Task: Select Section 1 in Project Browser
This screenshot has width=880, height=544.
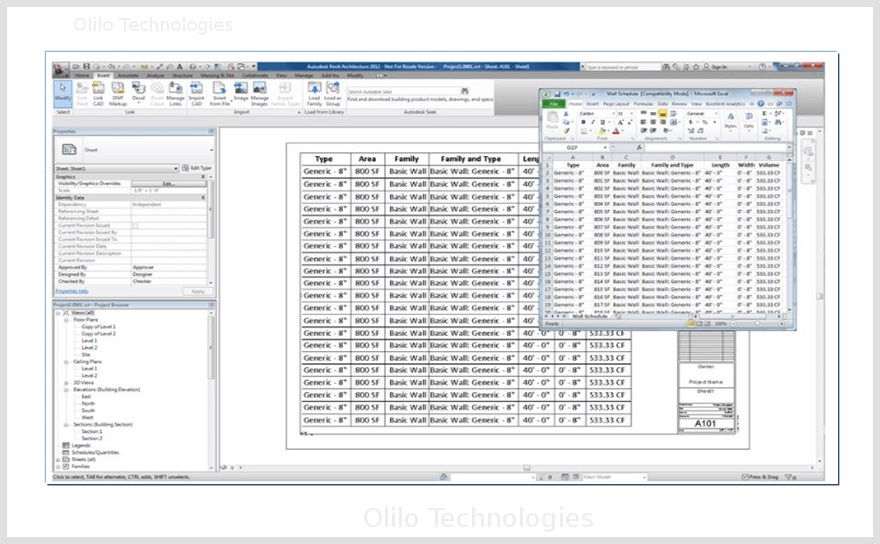Action: 91,431
